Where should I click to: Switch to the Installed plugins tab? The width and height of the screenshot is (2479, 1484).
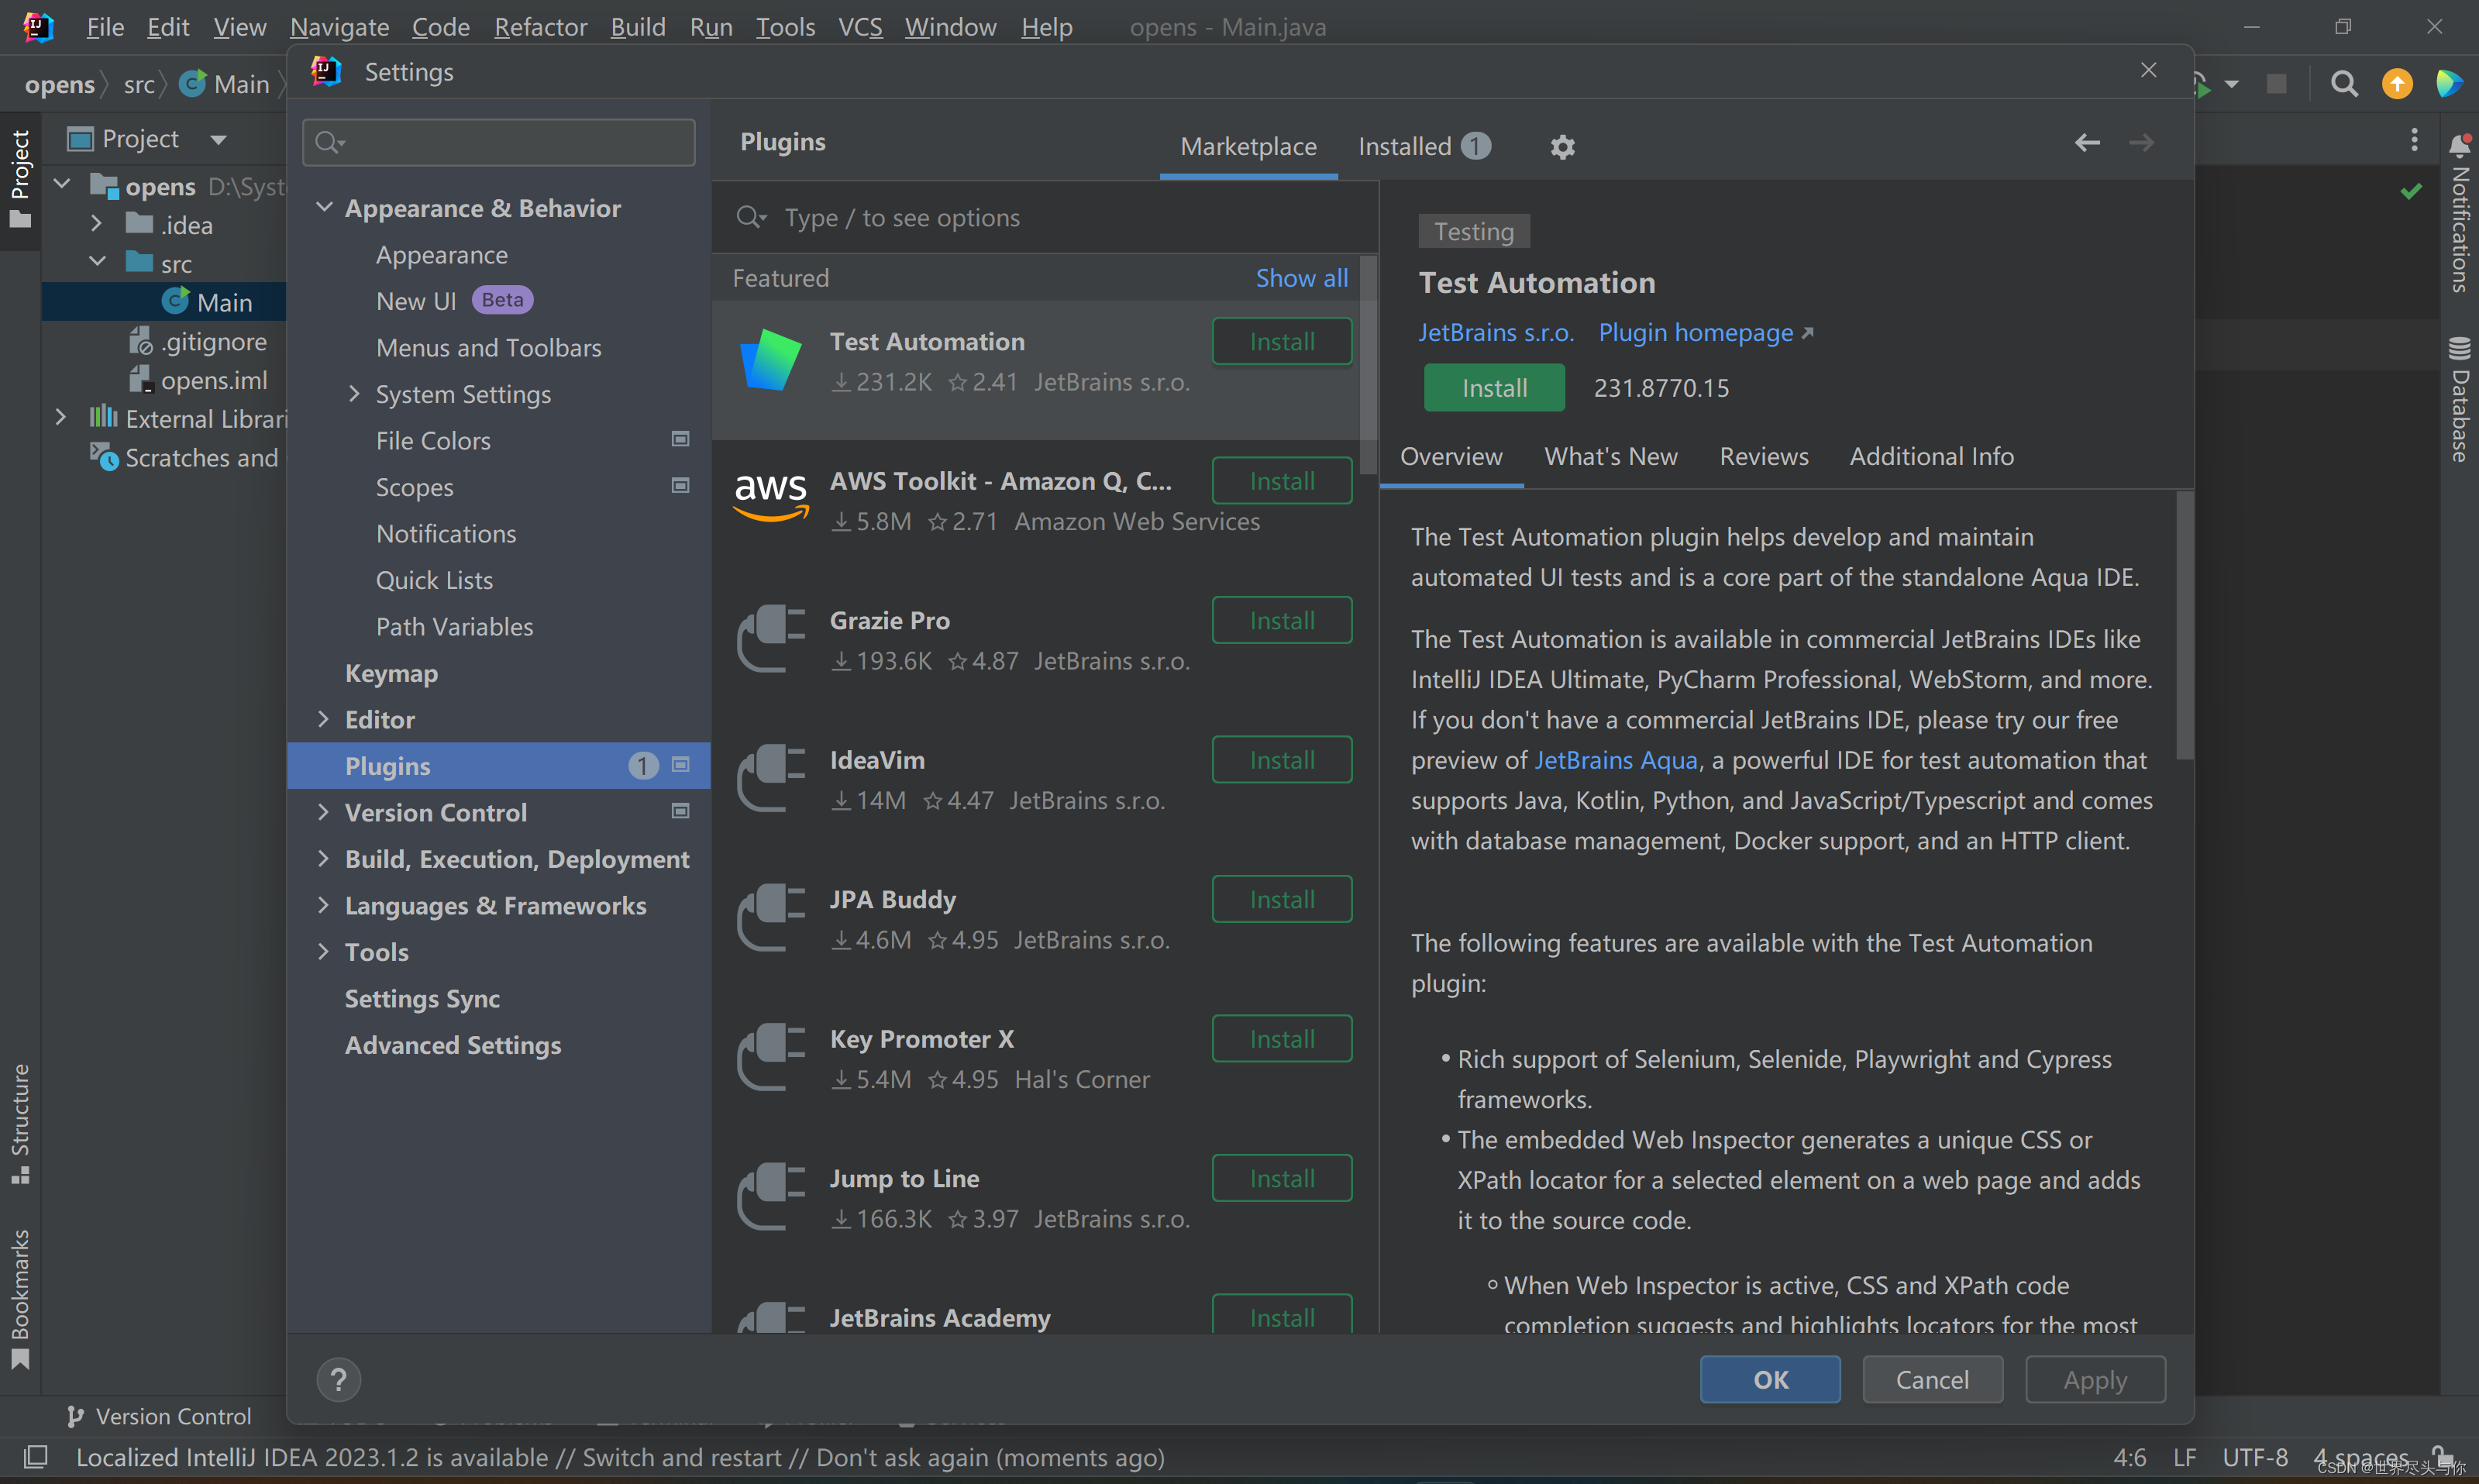1424,147
